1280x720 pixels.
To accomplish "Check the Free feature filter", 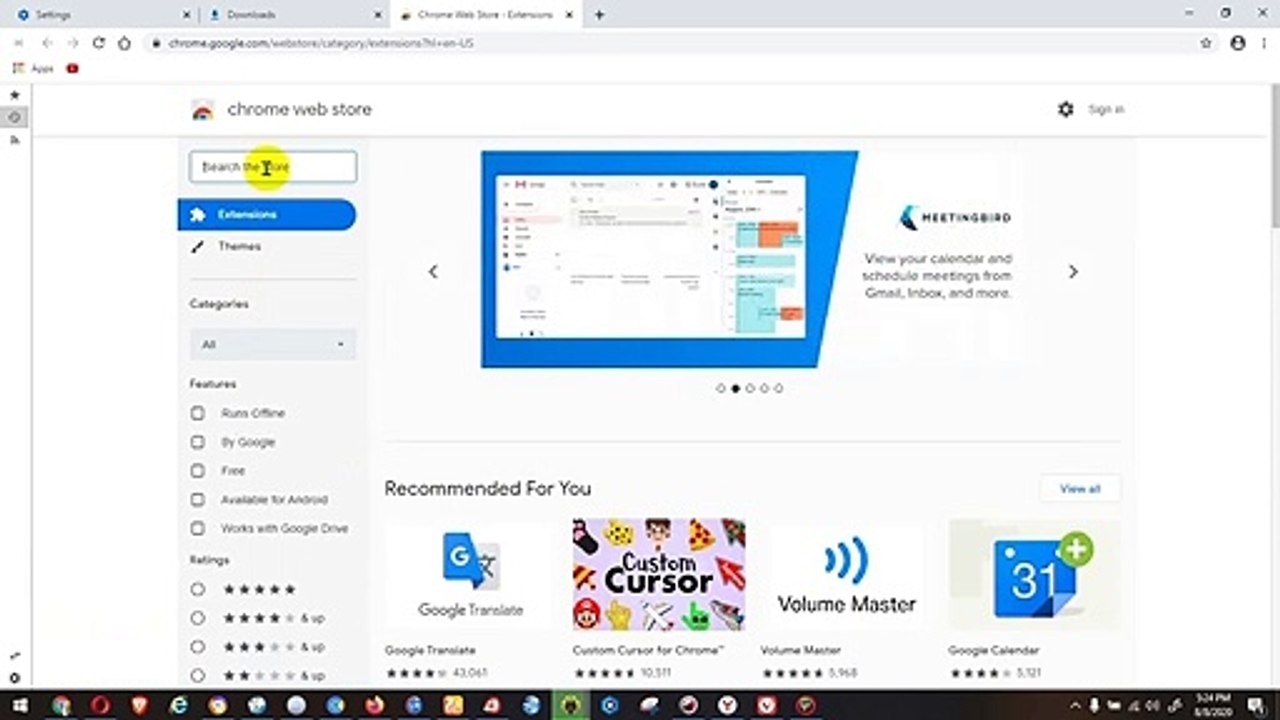I will pos(198,470).
